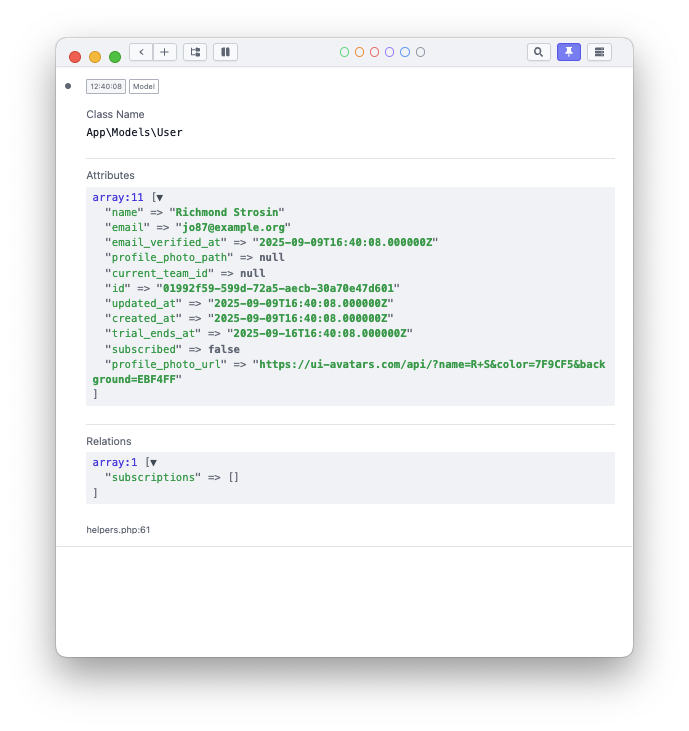Toggle the pin window on top button

[569, 52]
